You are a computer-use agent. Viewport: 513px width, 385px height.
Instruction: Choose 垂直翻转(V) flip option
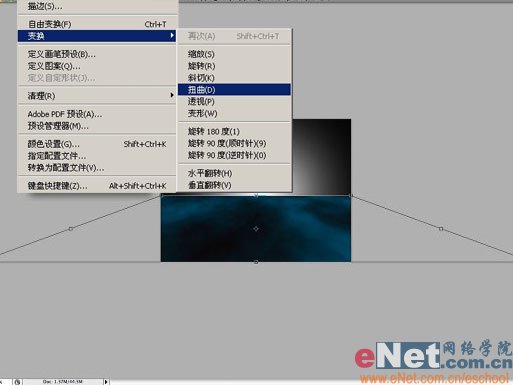pyautogui.click(x=234, y=185)
